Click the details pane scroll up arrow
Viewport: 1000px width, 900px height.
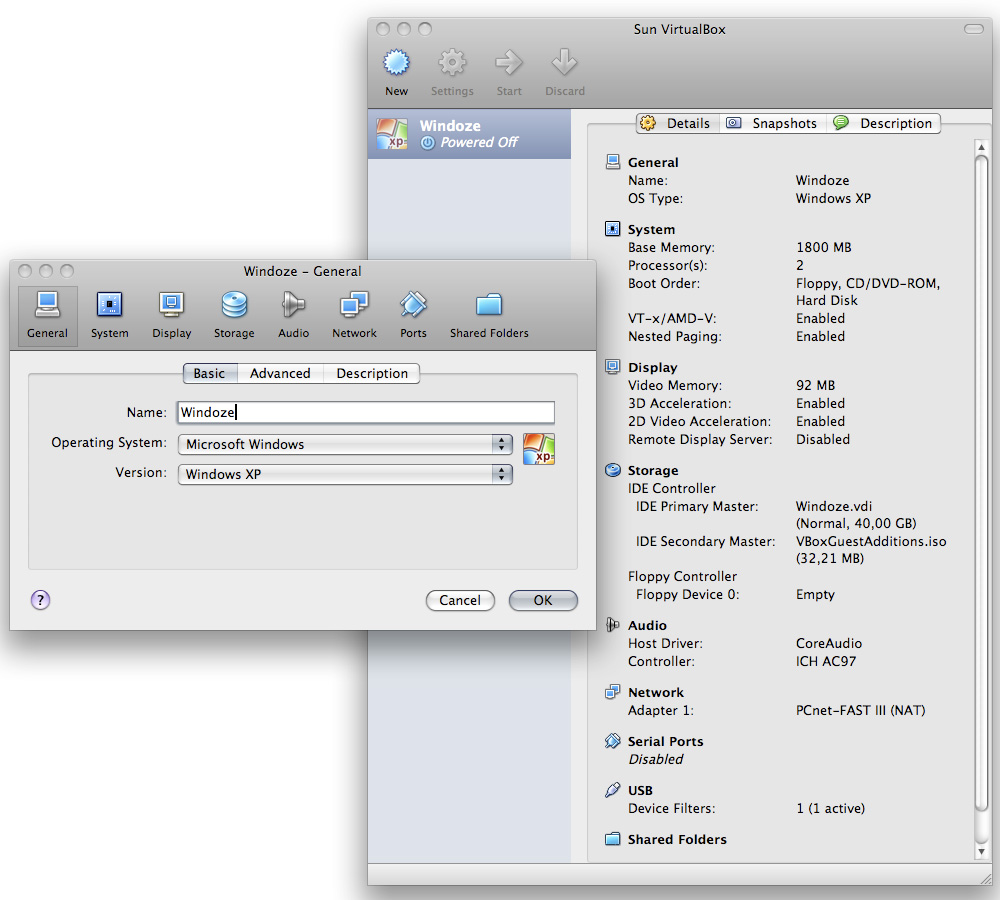pos(982,147)
